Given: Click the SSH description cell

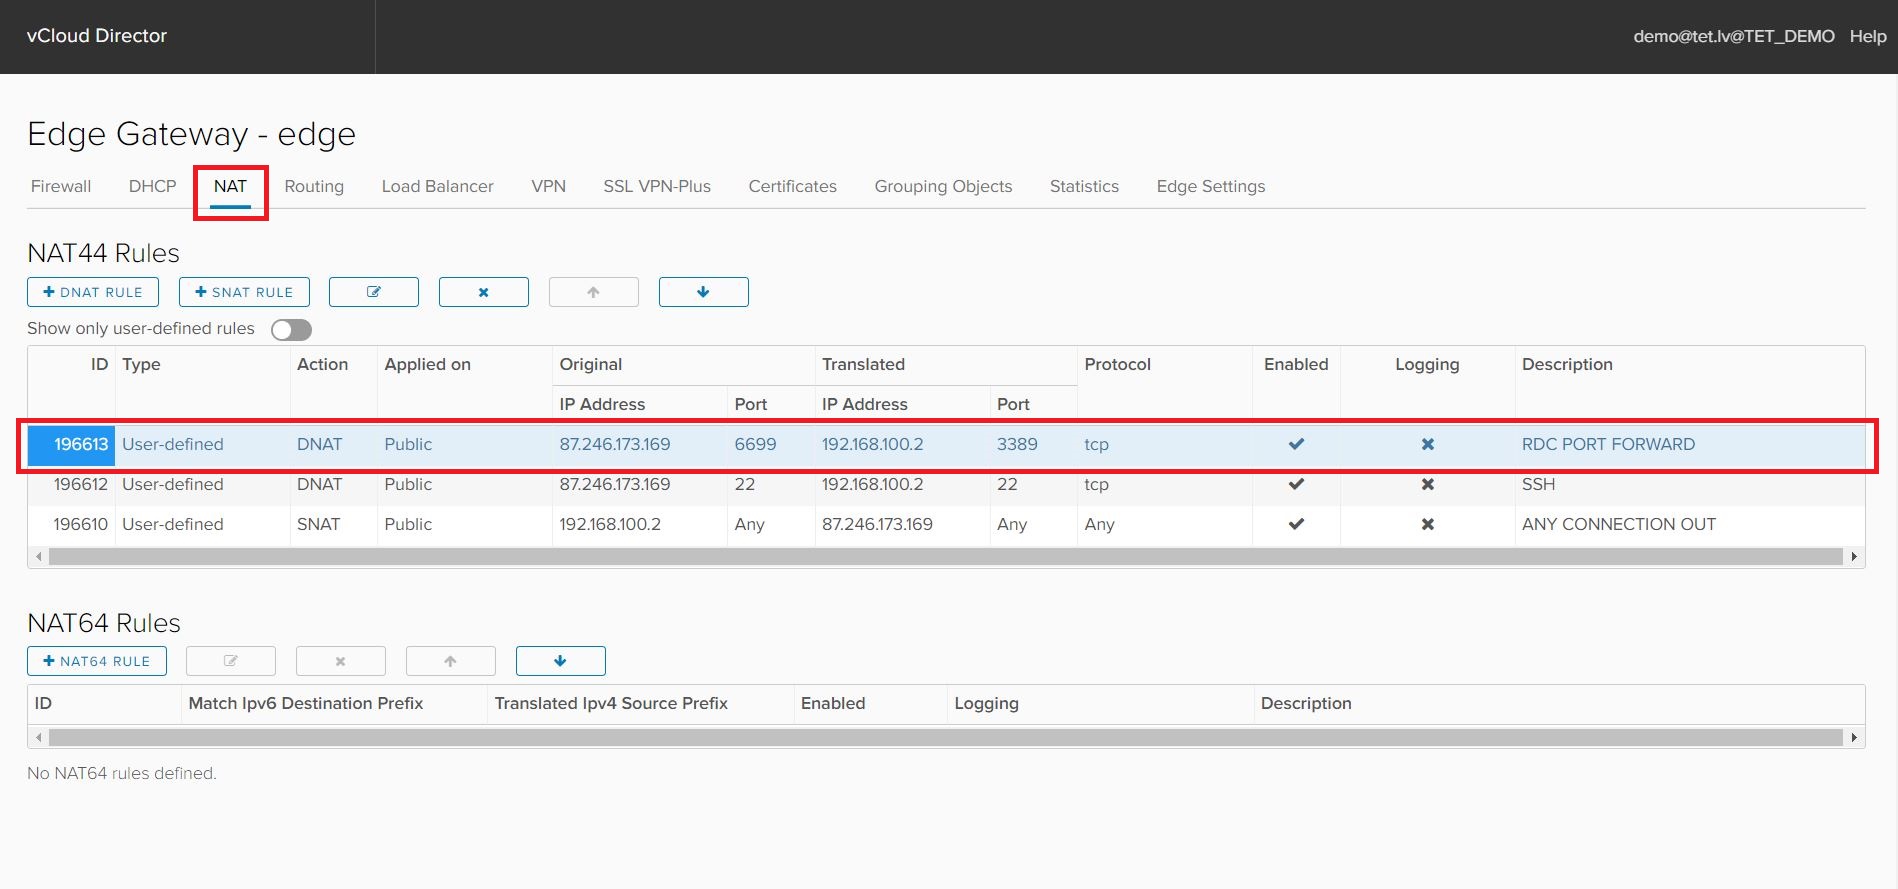Looking at the screenshot, I should pos(1538,484).
